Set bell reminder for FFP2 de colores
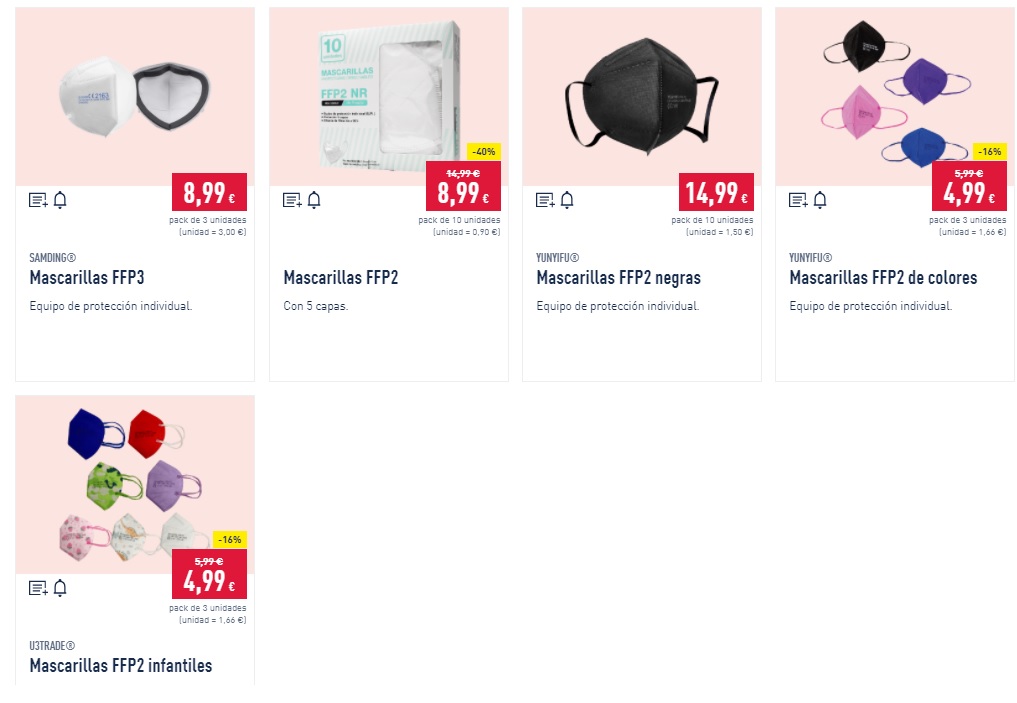This screenshot has height=703, width=1017. pos(820,200)
